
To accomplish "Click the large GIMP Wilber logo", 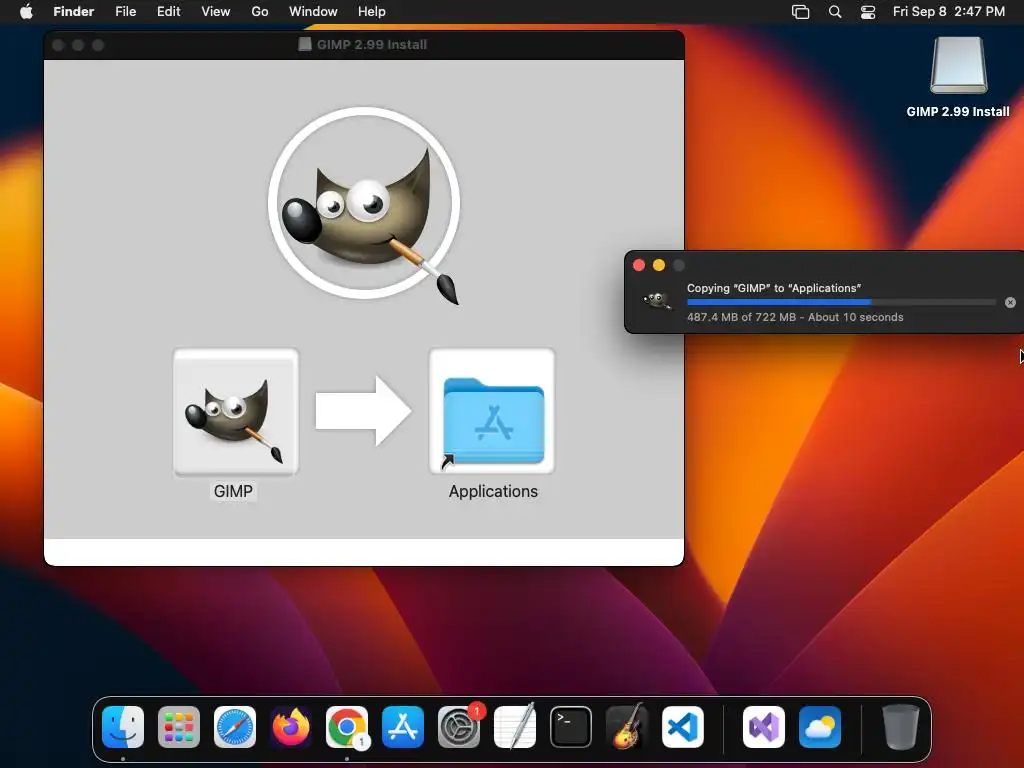I will click(x=364, y=205).
